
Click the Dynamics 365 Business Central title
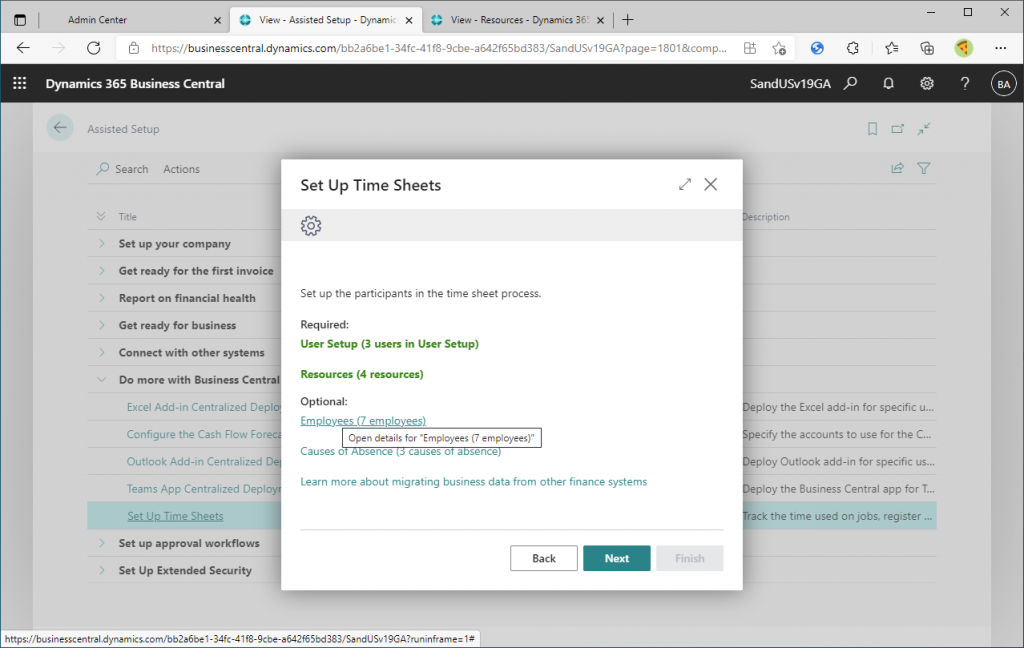pos(135,84)
